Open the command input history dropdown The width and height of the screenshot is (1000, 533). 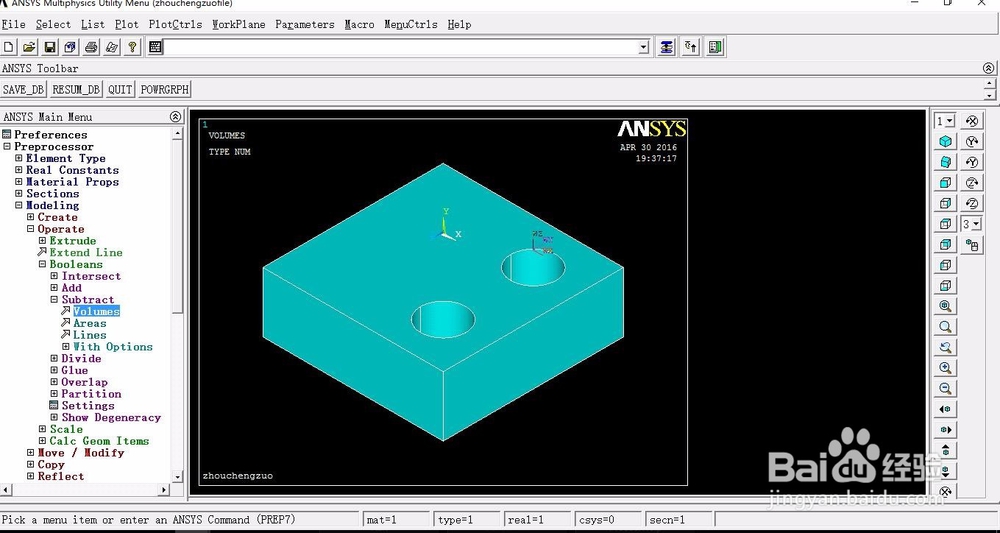click(x=643, y=47)
